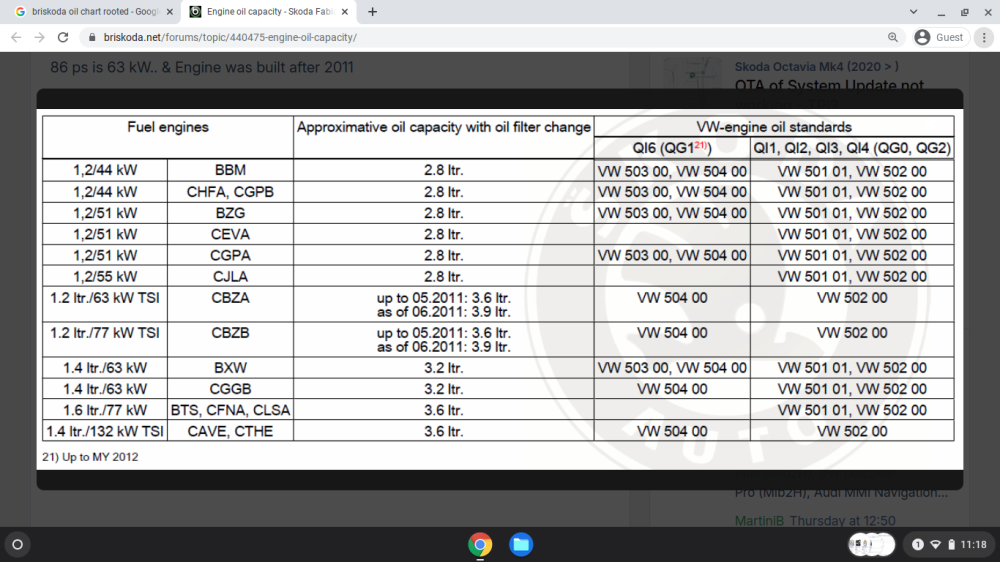Screen dimensions: 1000x562
Task: Open the Guest profile button
Action: click(939, 38)
